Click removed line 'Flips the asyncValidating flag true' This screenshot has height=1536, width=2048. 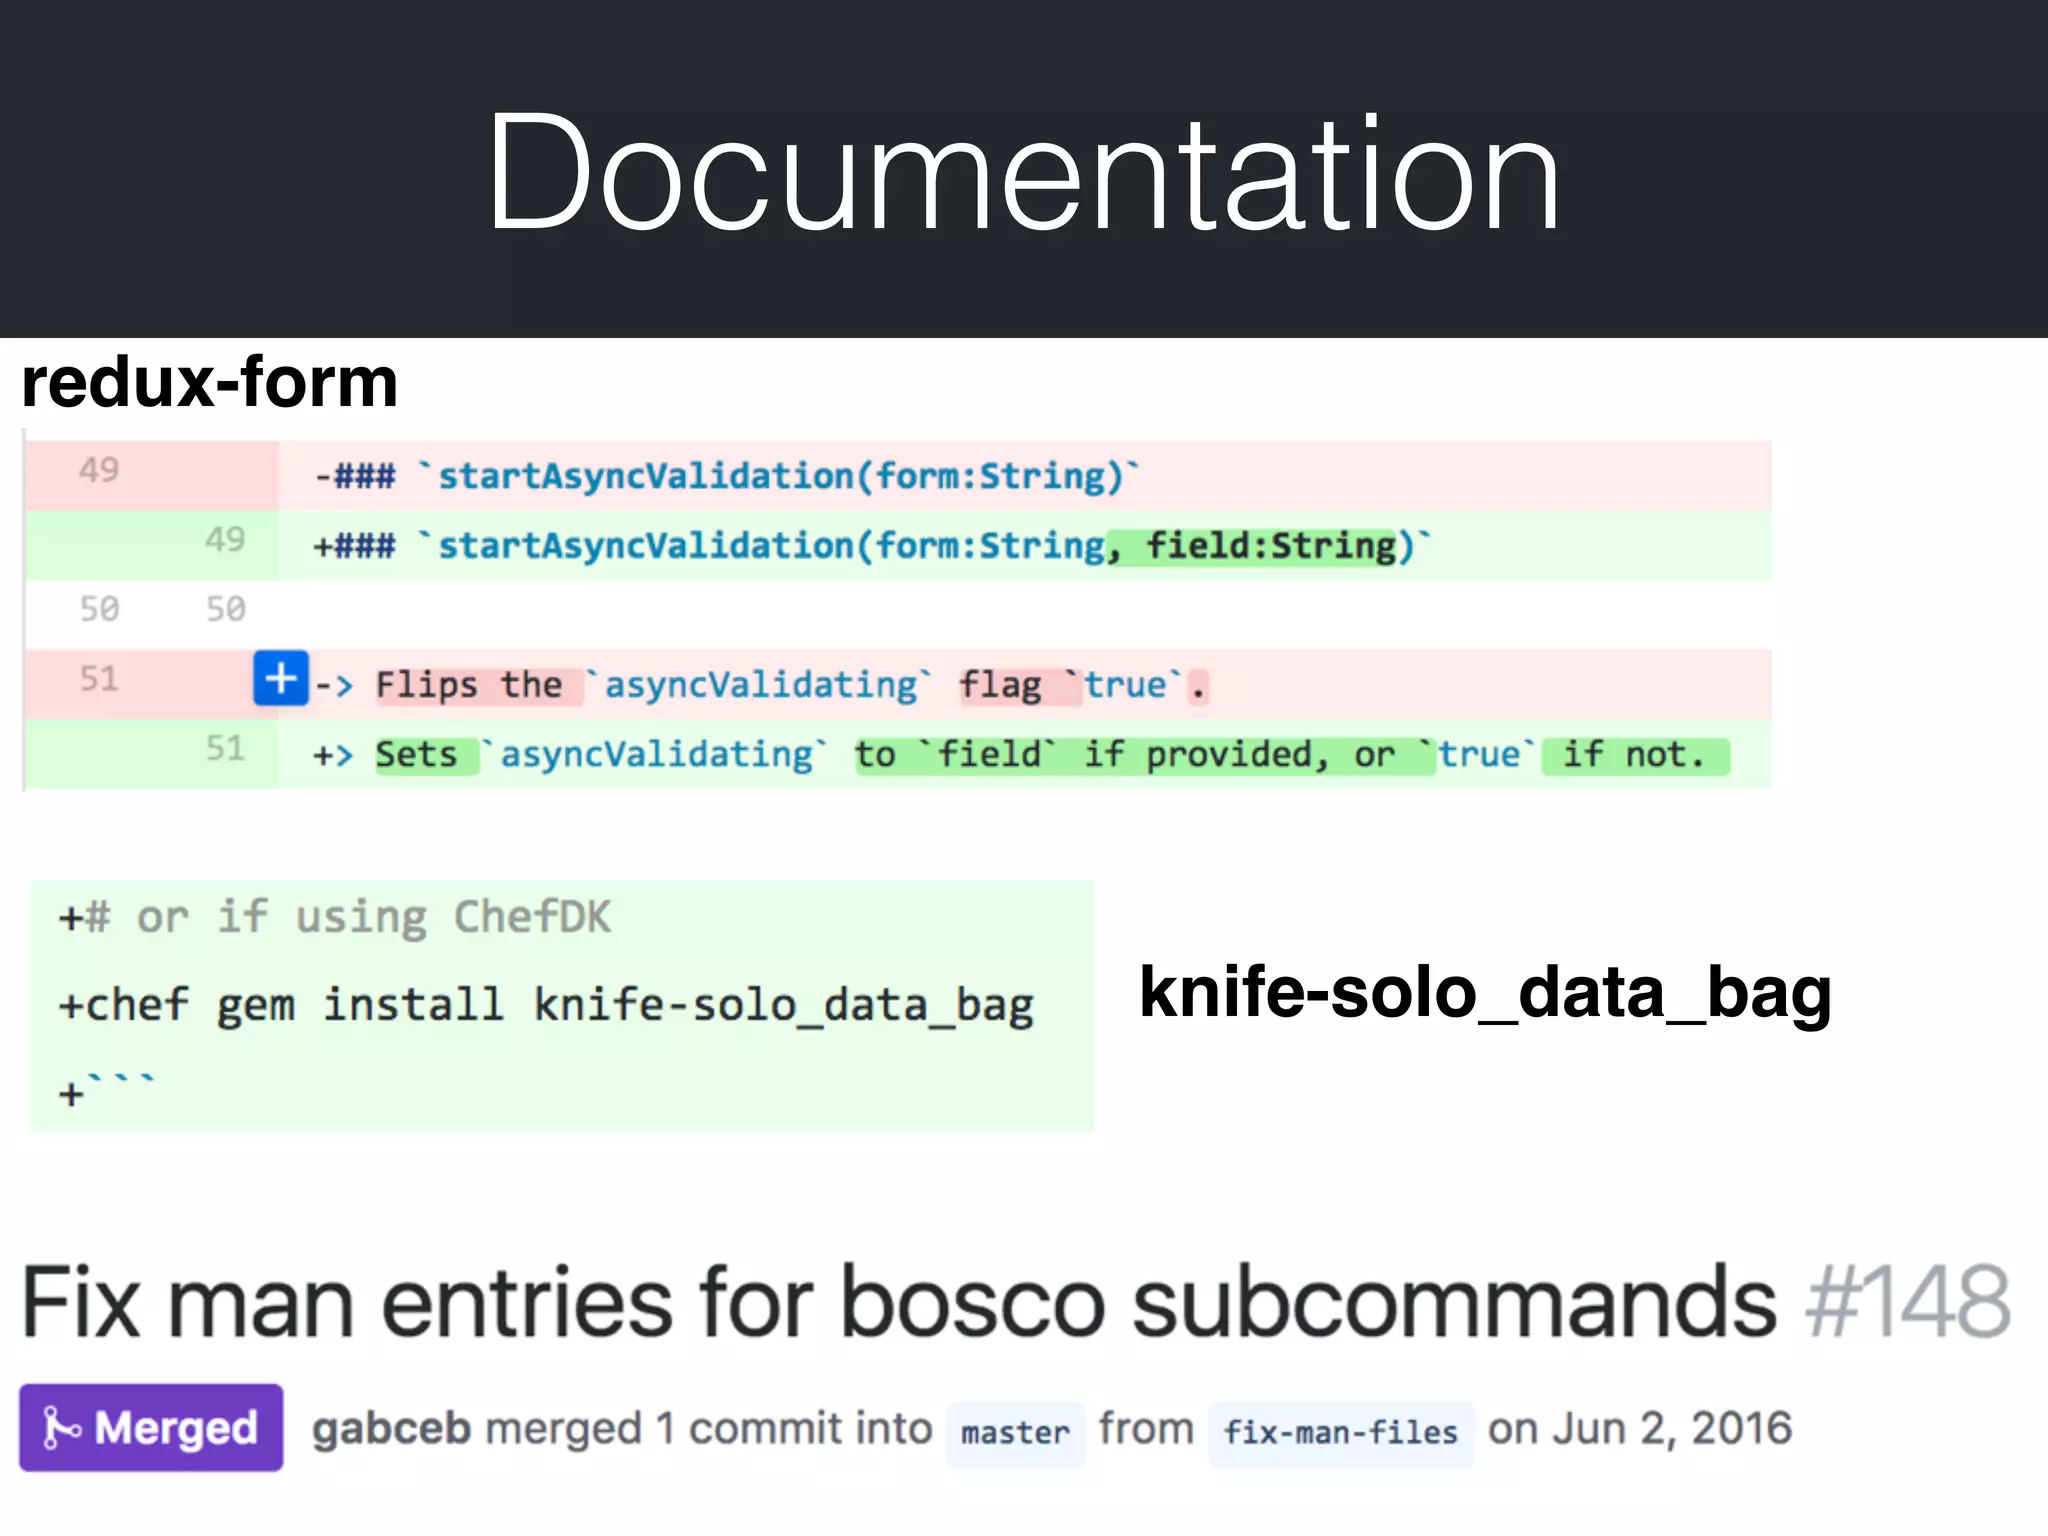click(898, 684)
